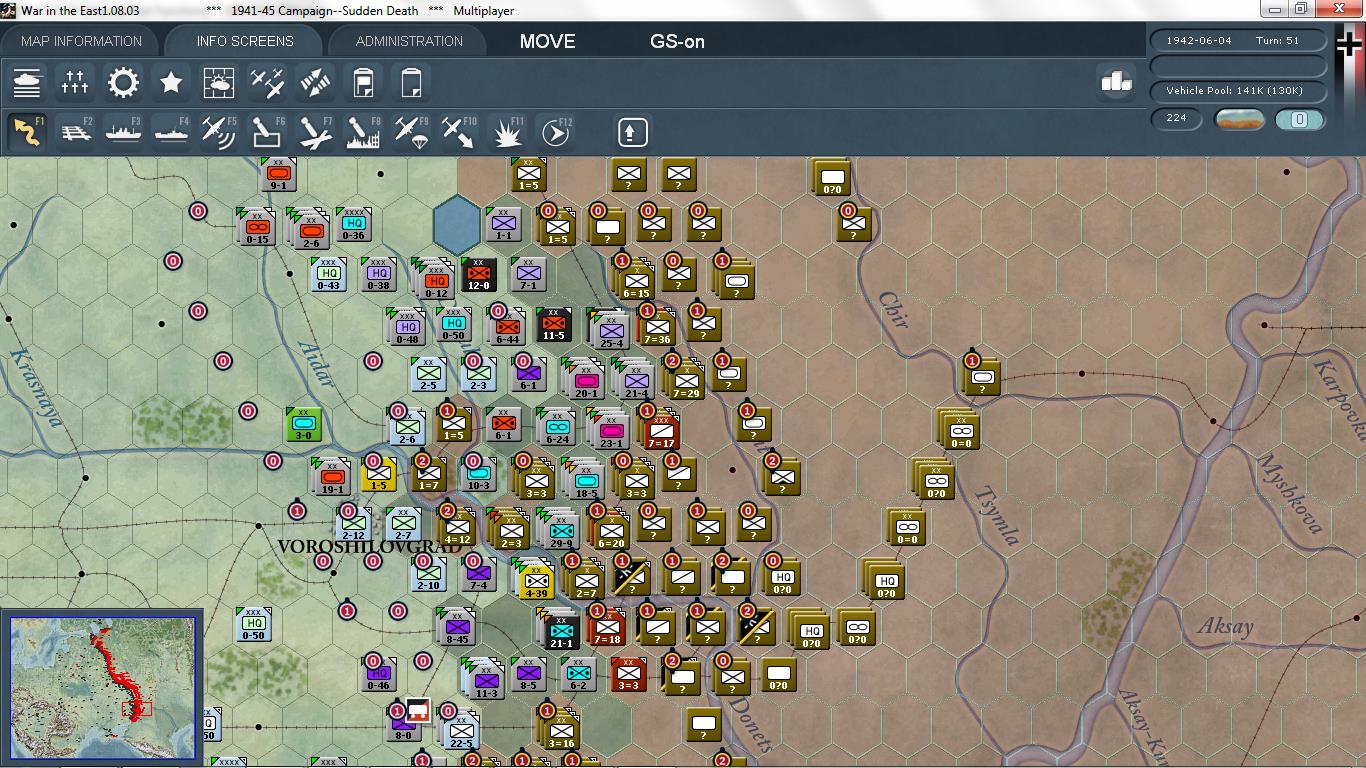Viewport: 1366px width, 768px height.
Task: Select the HQ 0-36 counter
Action: point(353,224)
